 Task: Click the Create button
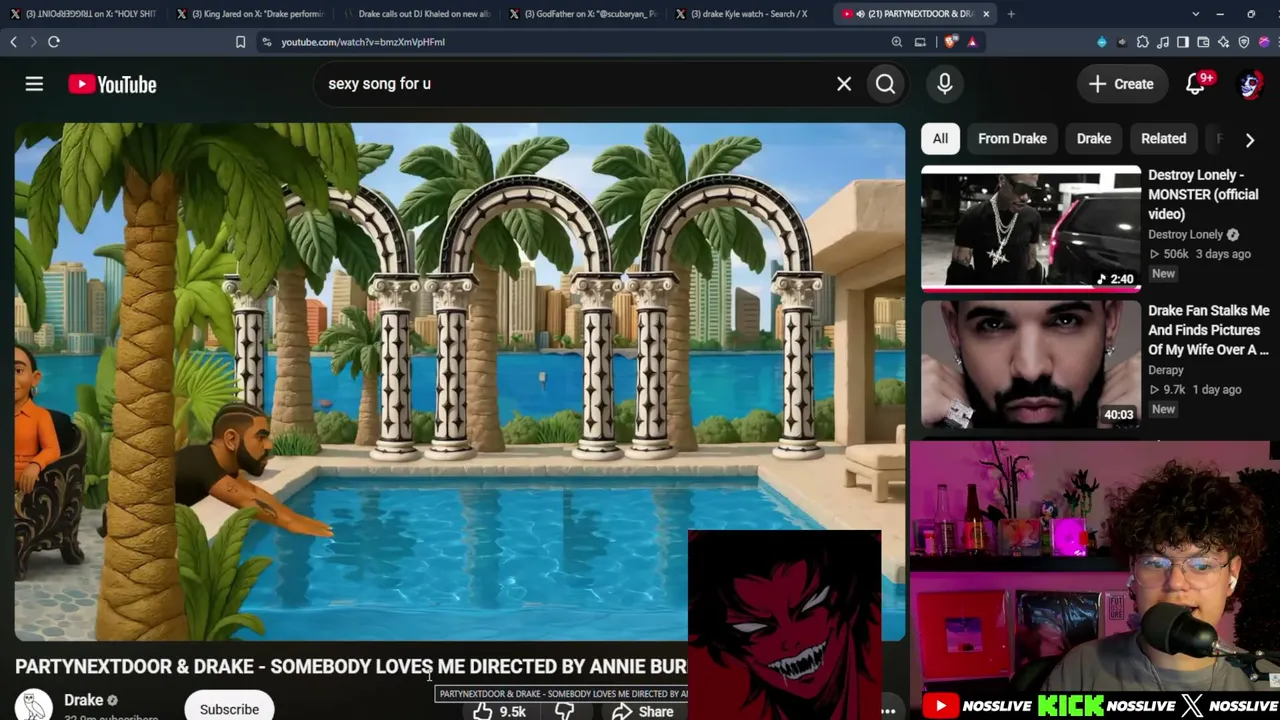[1121, 84]
